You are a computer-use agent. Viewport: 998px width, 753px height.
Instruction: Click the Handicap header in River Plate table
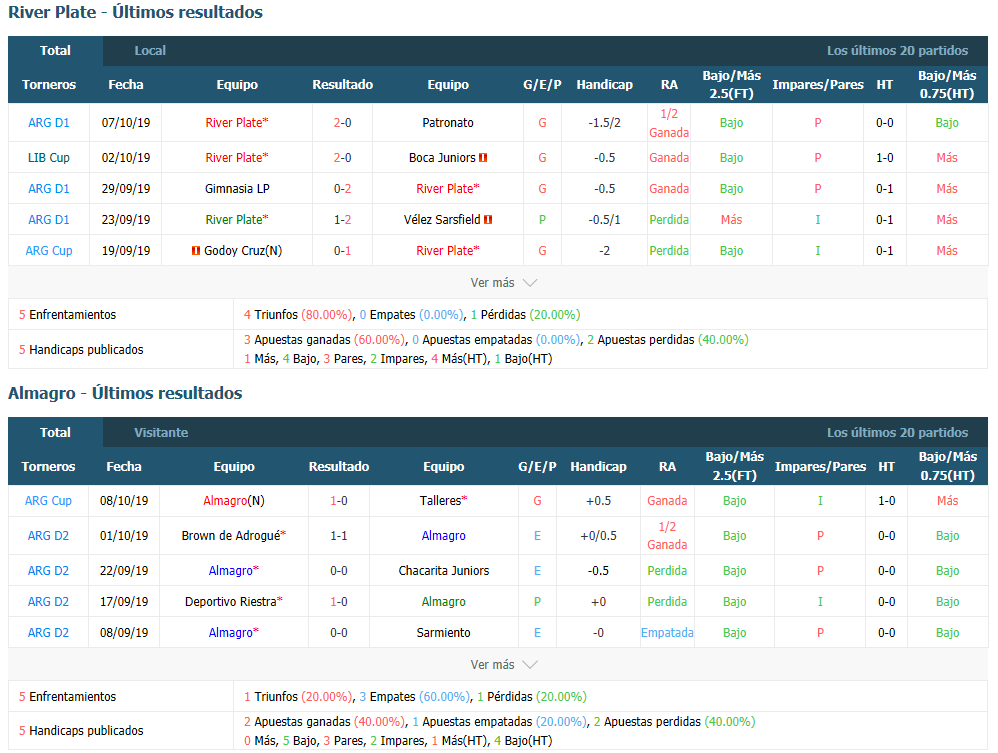pos(605,85)
